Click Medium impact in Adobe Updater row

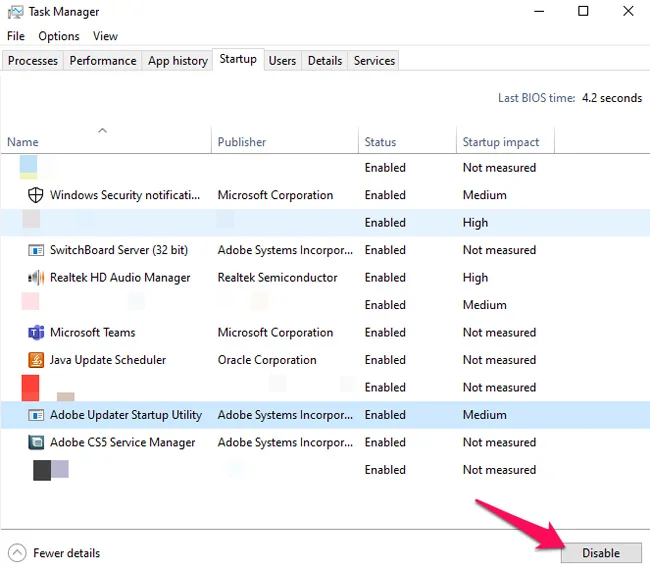click(x=485, y=415)
